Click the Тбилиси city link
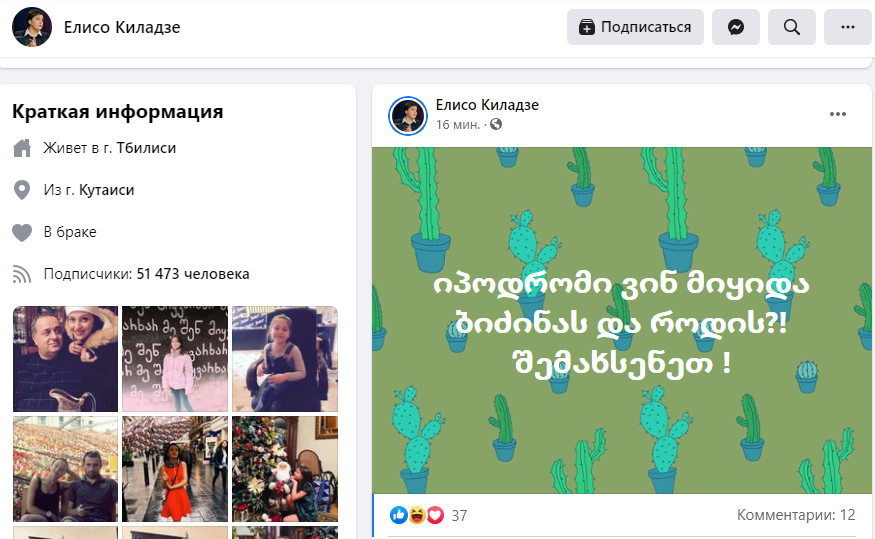Viewport: 875px width, 539px height. (146, 148)
